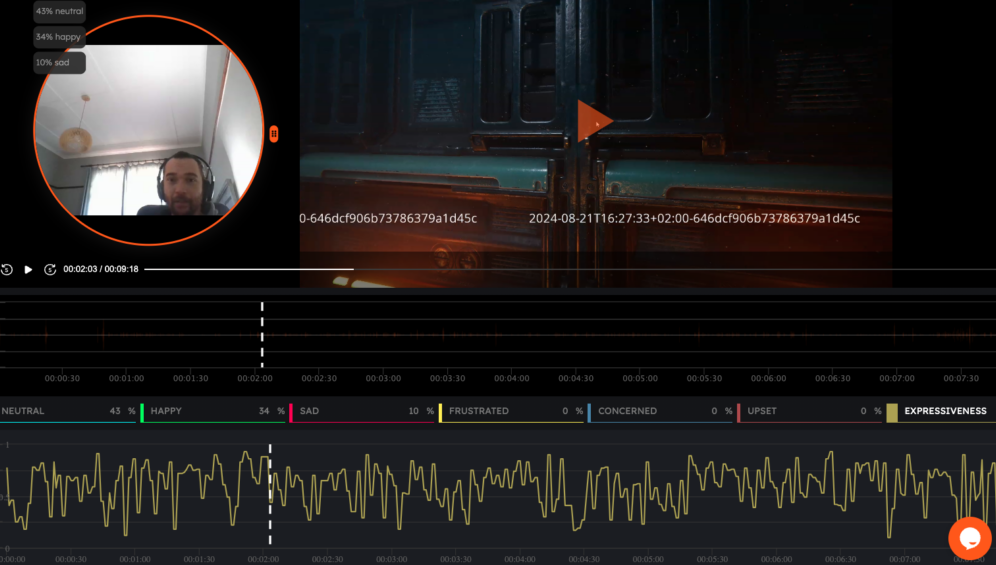Select the UPSET emotion tab
The image size is (996, 565).
(x=810, y=411)
